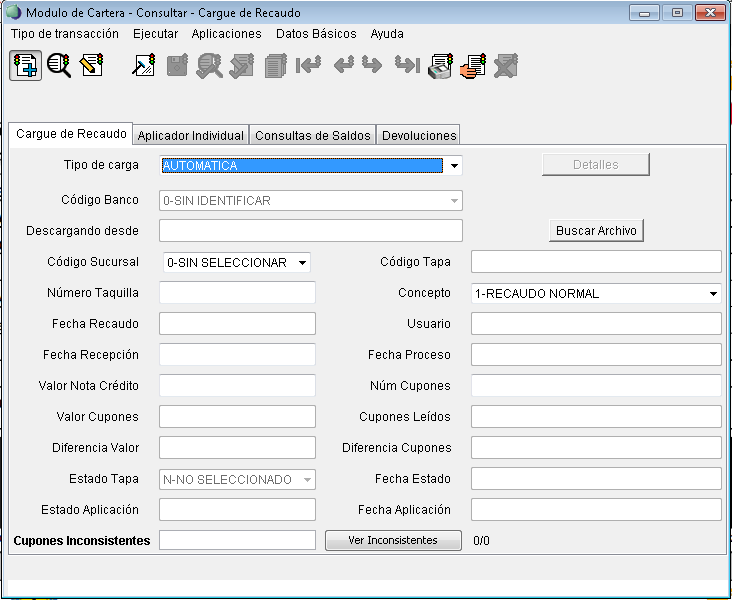This screenshot has height=600, width=732.
Task: Expand the Tipo de carga dropdown
Action: [x=453, y=166]
